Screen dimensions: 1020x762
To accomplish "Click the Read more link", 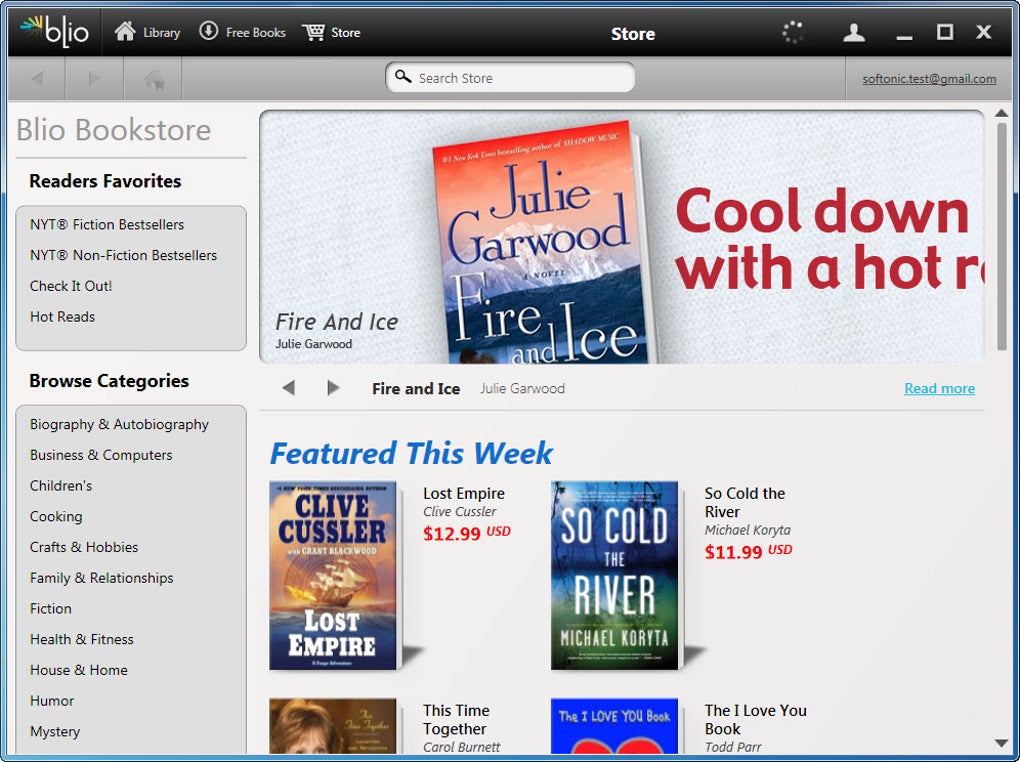I will [939, 388].
